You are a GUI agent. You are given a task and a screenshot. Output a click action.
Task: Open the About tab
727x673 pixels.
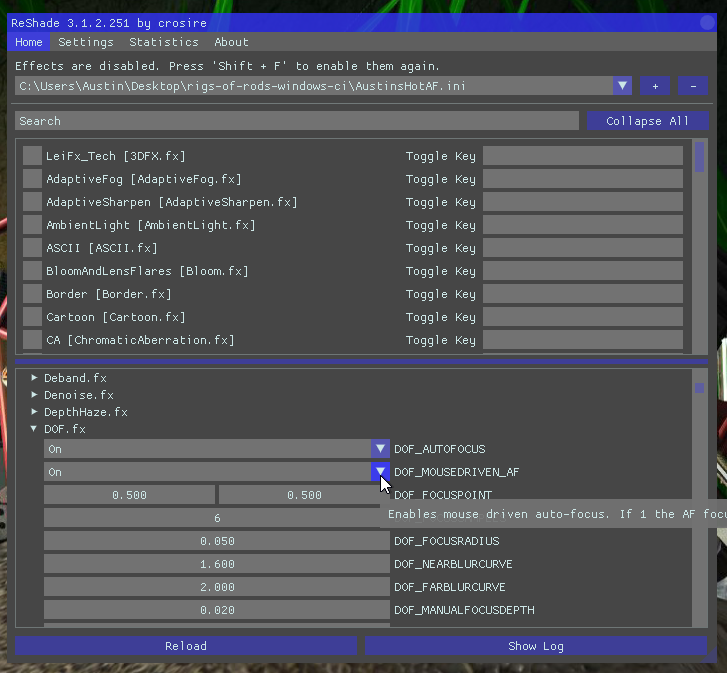tap(231, 42)
